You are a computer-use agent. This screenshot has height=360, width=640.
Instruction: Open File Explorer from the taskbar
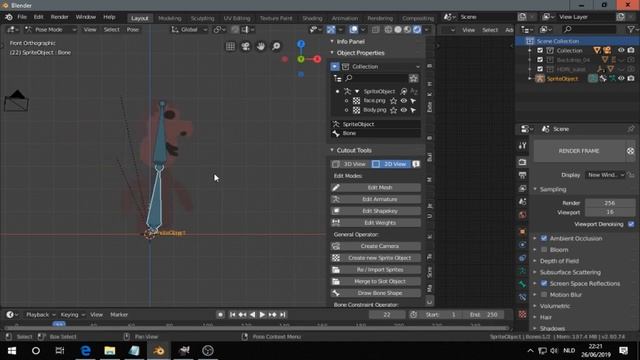click(109, 351)
